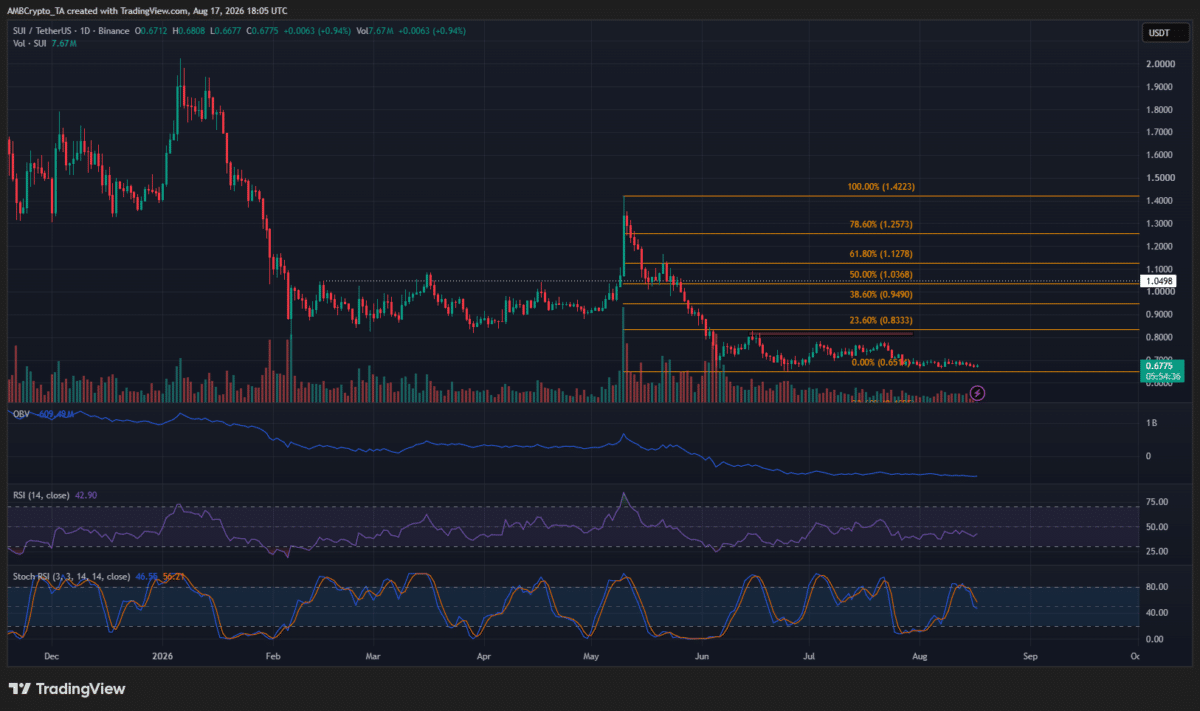
Task: Click the Jul label on time axis
Action: (809, 658)
